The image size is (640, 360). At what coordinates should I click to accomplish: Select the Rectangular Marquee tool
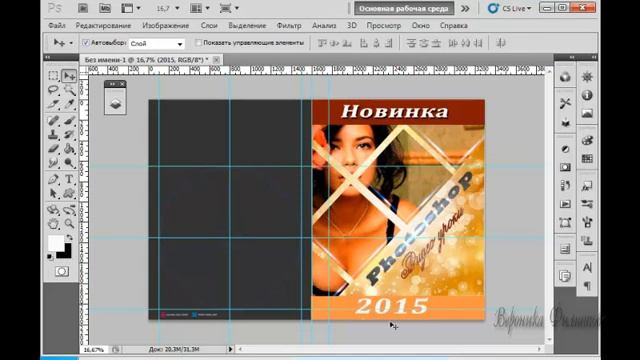tap(53, 76)
